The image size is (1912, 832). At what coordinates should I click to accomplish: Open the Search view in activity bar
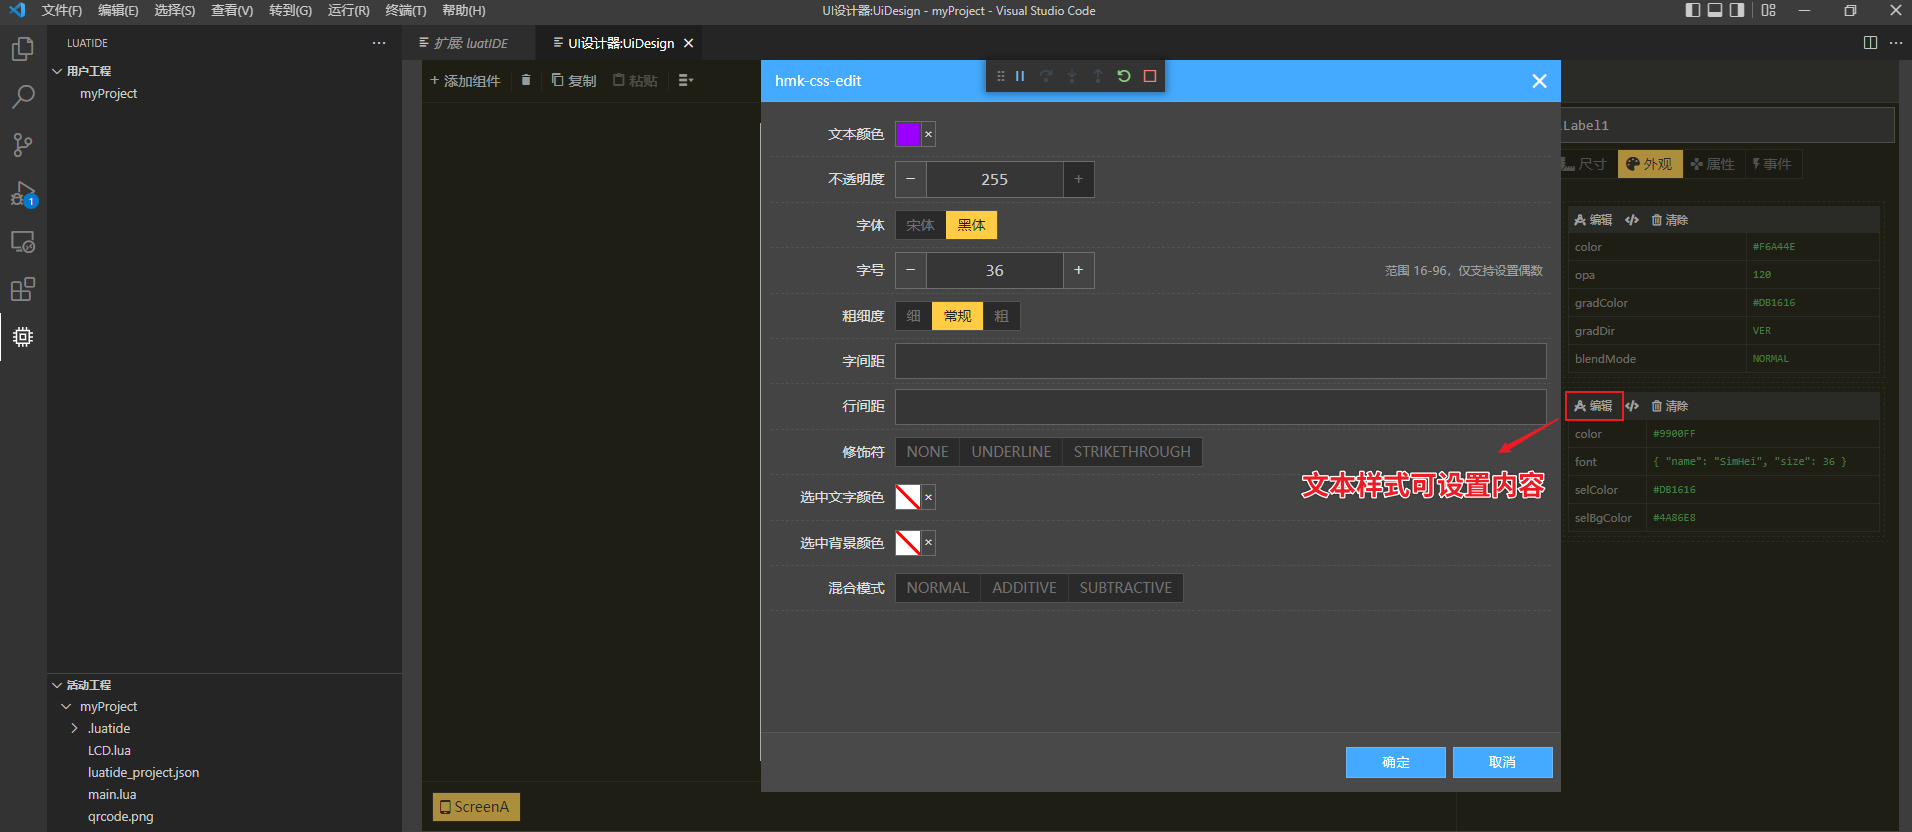pos(23,97)
